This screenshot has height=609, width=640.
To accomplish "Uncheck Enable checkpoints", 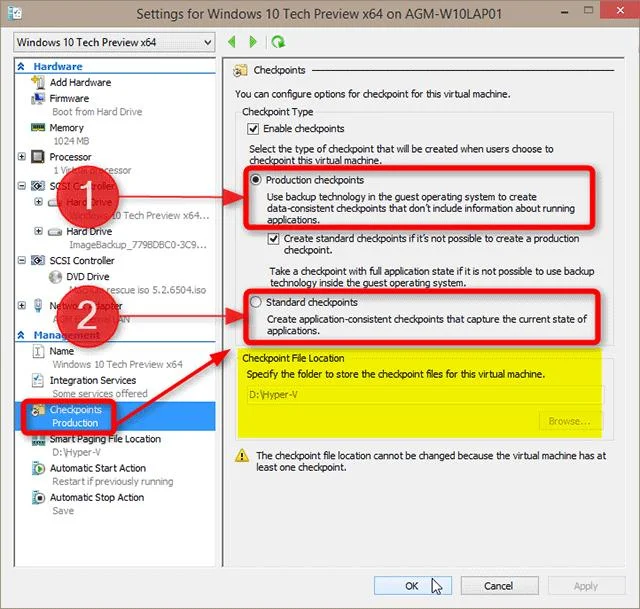I will (x=253, y=129).
